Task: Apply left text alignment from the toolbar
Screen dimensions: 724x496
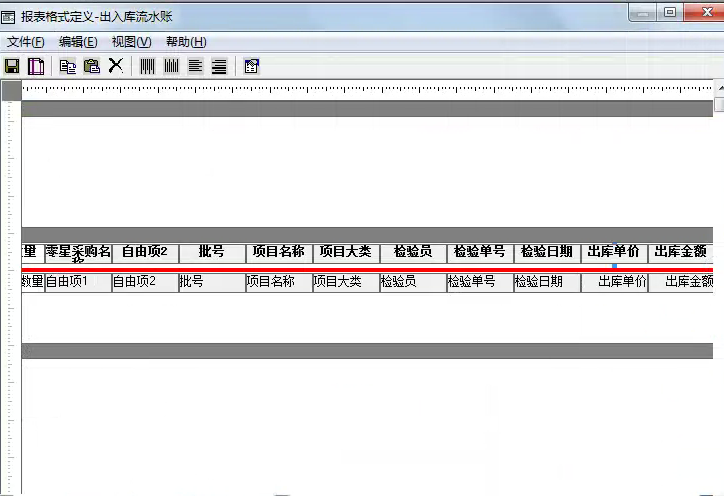Action: (x=195, y=66)
